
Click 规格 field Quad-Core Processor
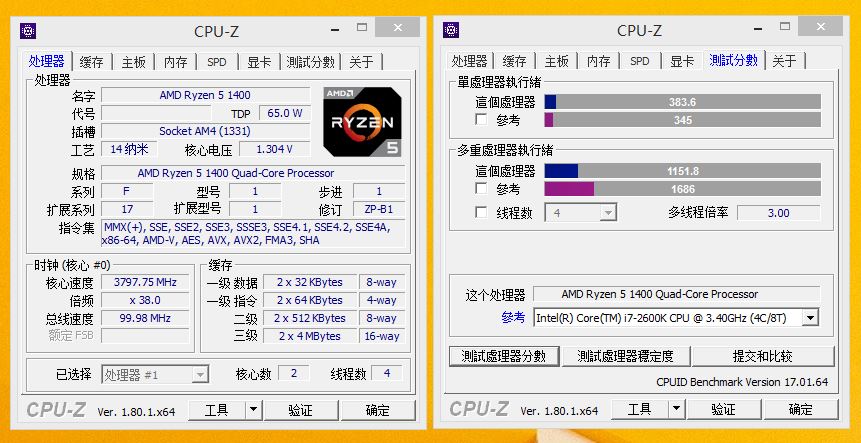[253, 173]
